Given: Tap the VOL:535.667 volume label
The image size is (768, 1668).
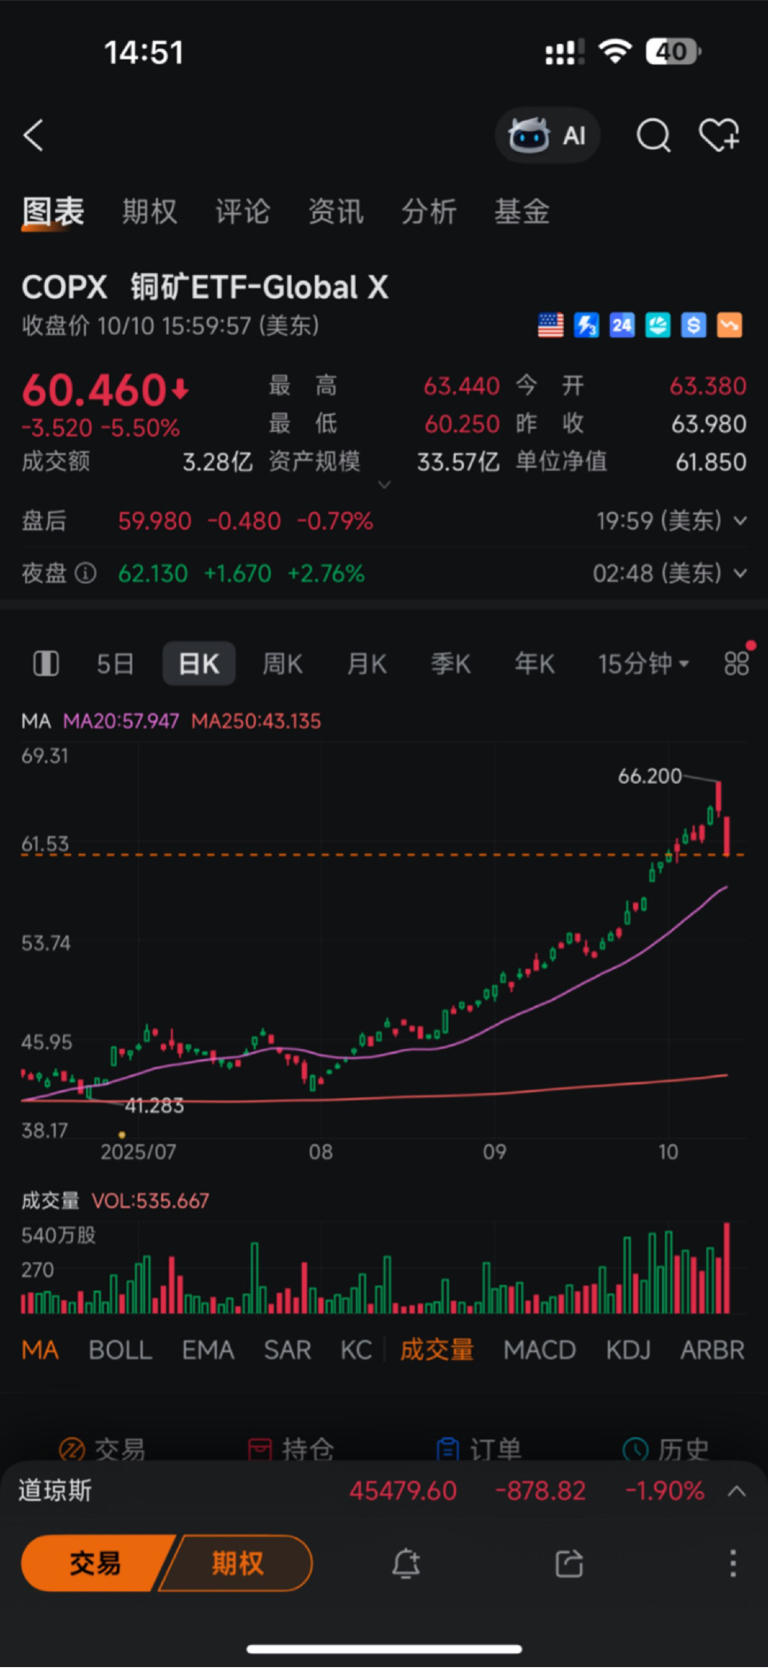Looking at the screenshot, I should (151, 1201).
